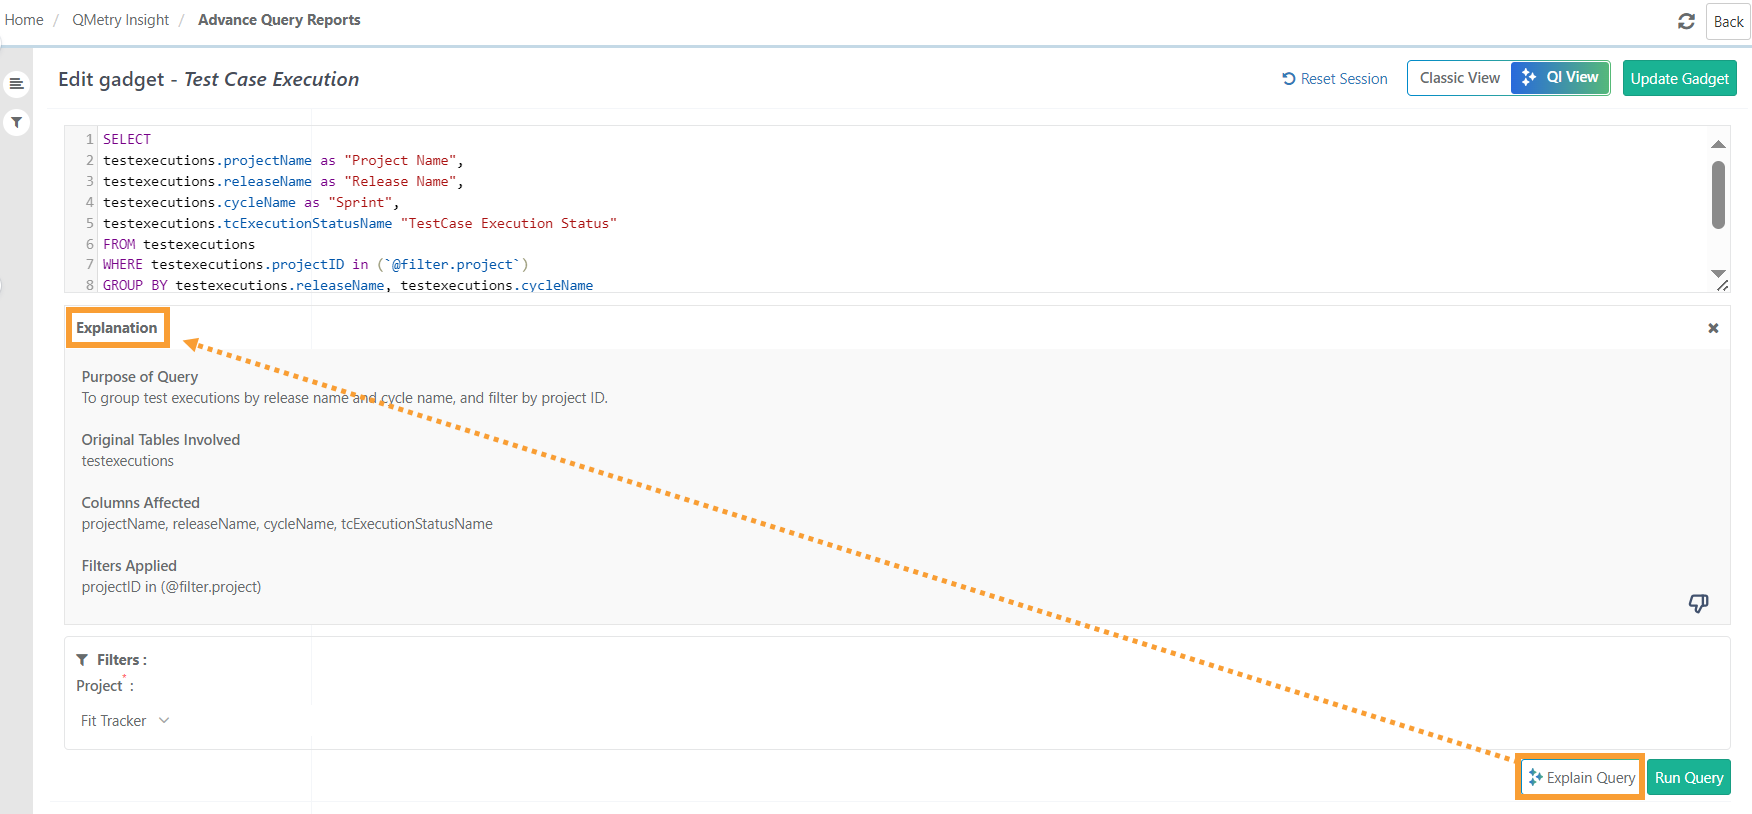The height and width of the screenshot is (814, 1752).
Task: Switch to QI View
Action: [x=1560, y=78]
